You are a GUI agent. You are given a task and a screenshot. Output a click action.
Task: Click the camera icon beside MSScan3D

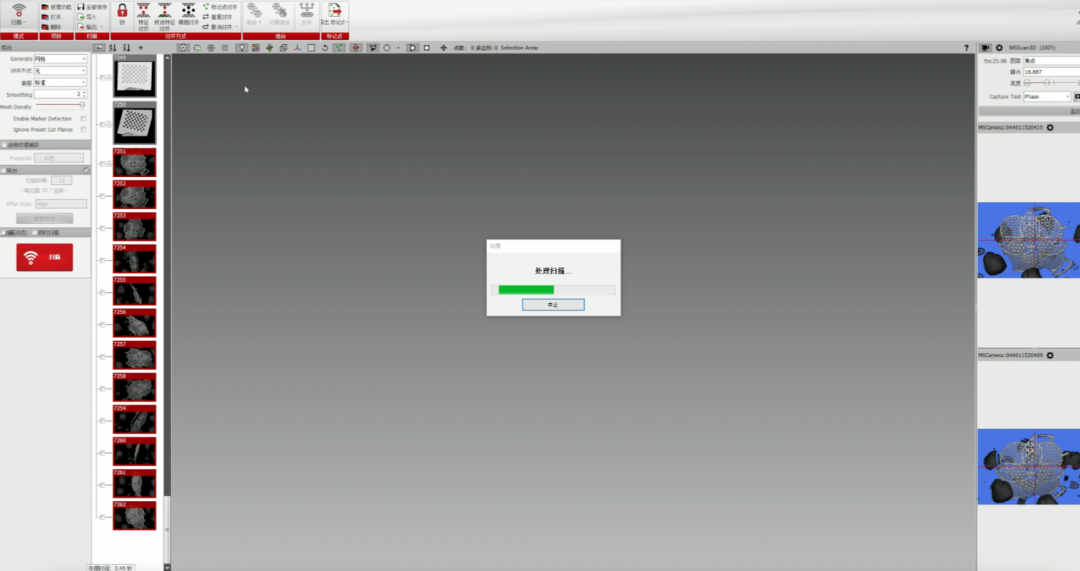point(986,48)
